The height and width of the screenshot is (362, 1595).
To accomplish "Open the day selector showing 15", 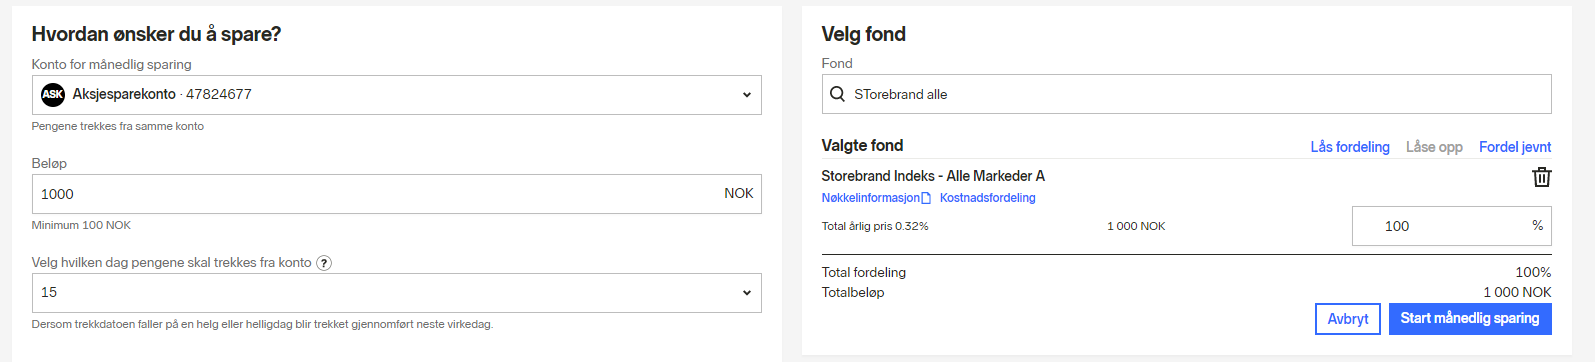I will (396, 293).
